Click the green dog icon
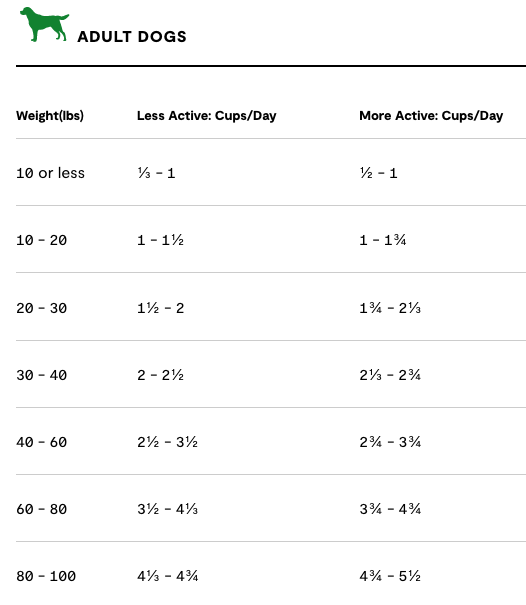526x605 pixels. pyautogui.click(x=44, y=24)
